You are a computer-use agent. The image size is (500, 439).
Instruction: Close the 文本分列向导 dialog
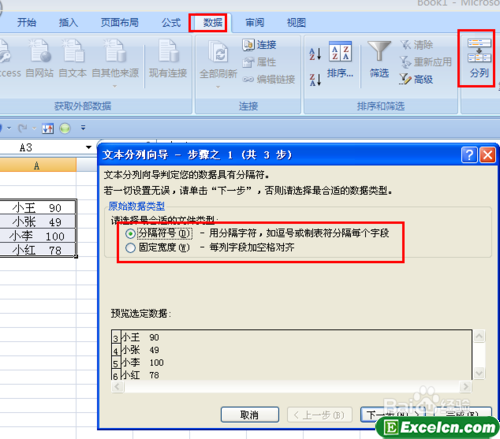(x=488, y=155)
